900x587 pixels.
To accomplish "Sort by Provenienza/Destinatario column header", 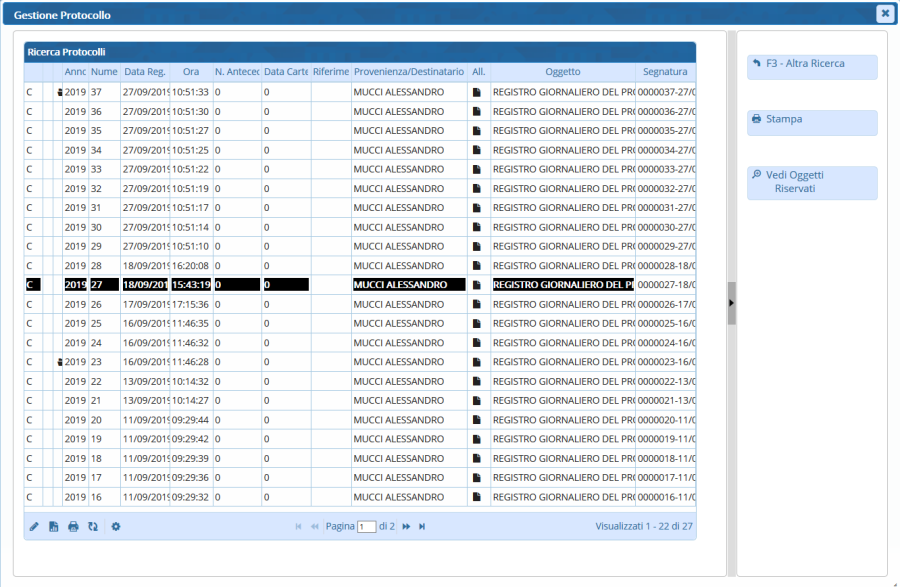I will coord(408,72).
